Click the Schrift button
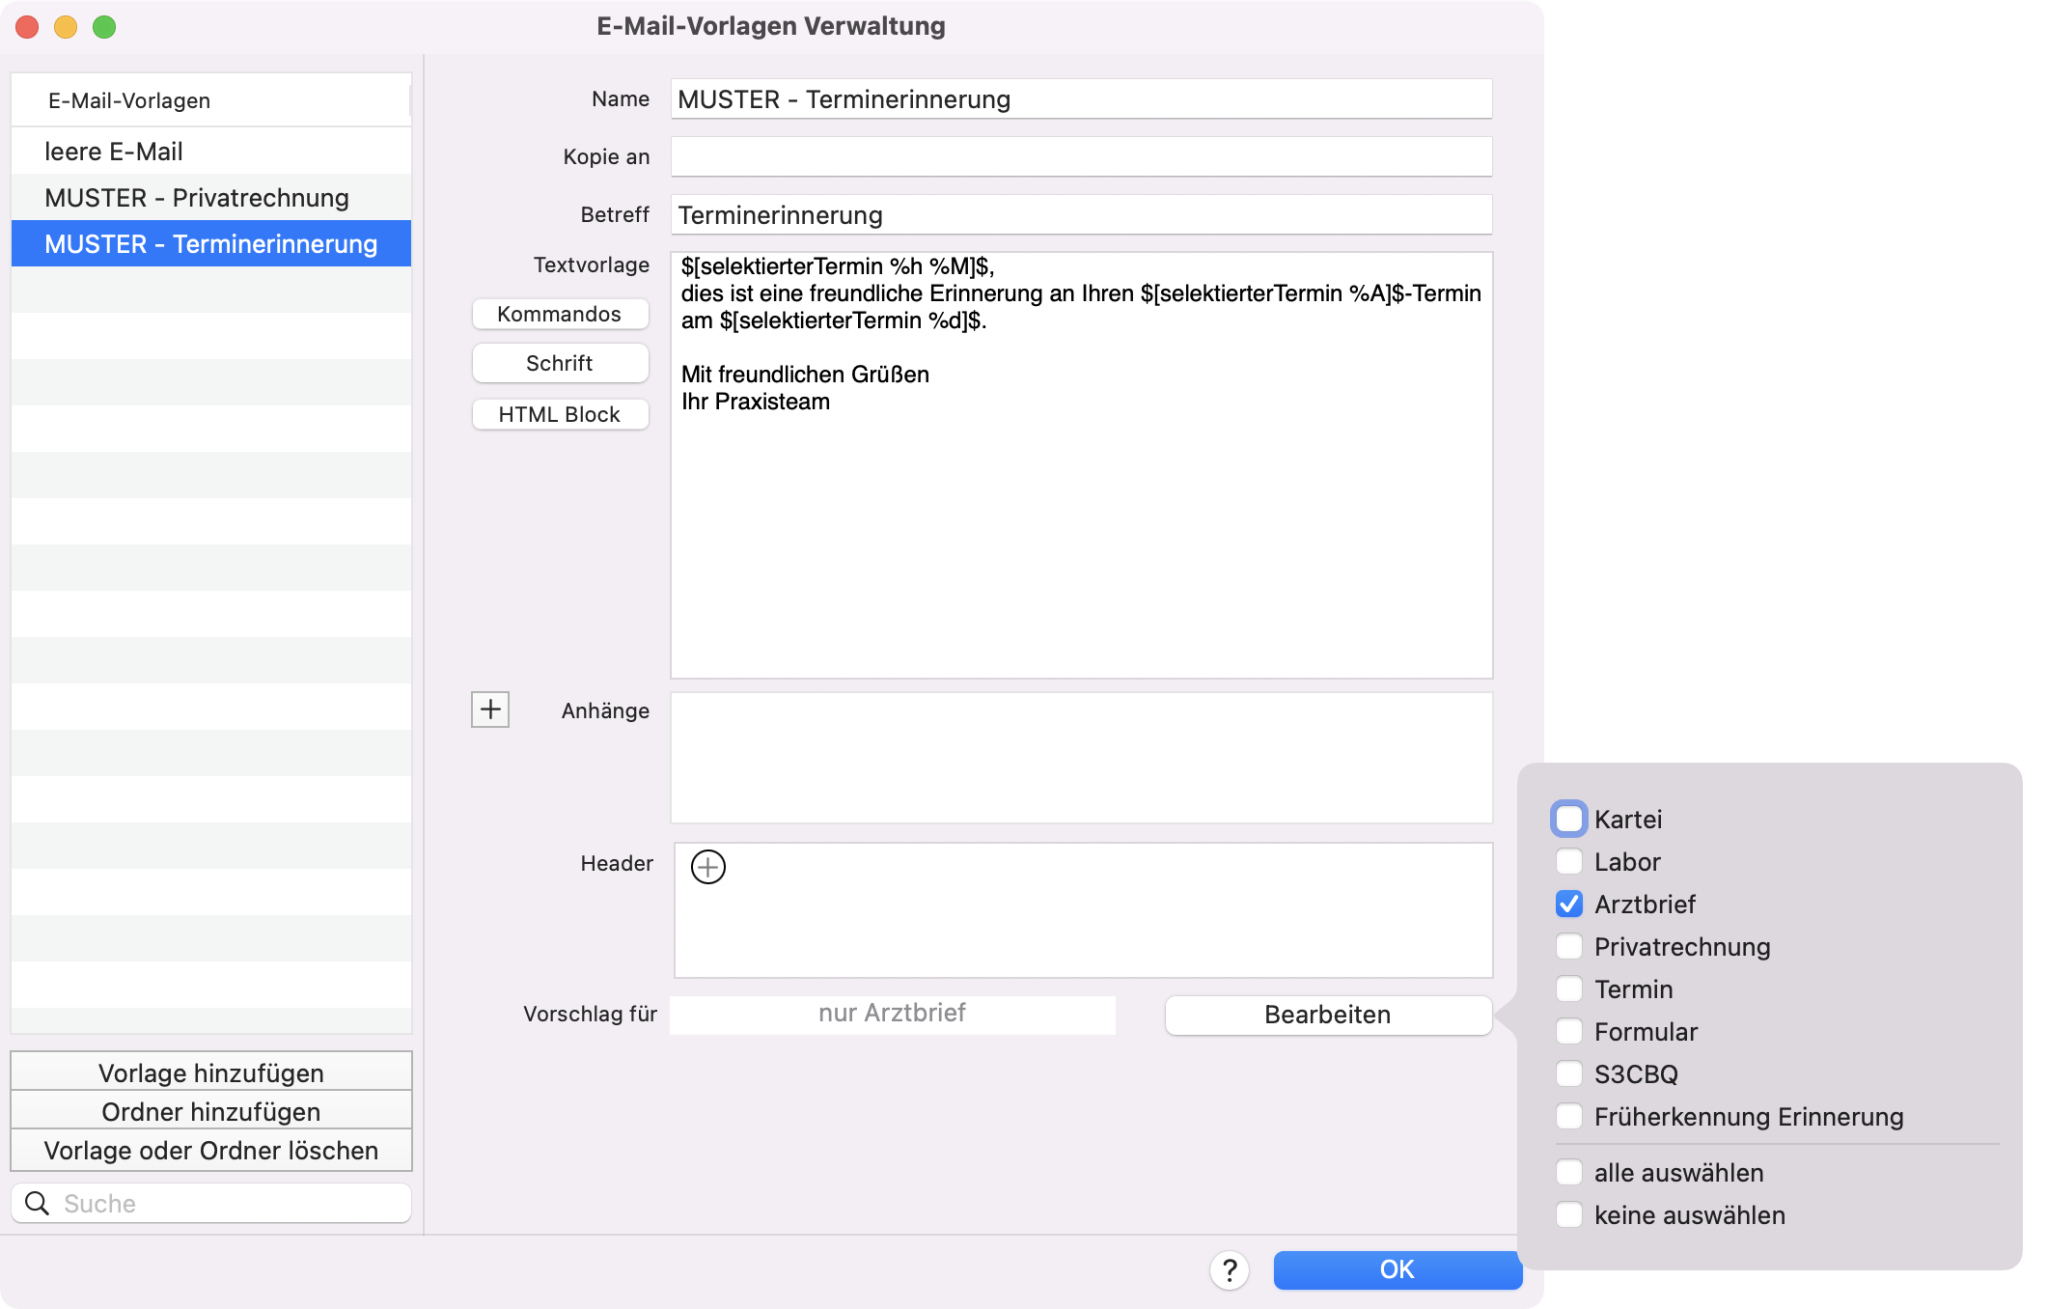Image resolution: width=2048 pixels, height=1309 pixels. pos(560,363)
